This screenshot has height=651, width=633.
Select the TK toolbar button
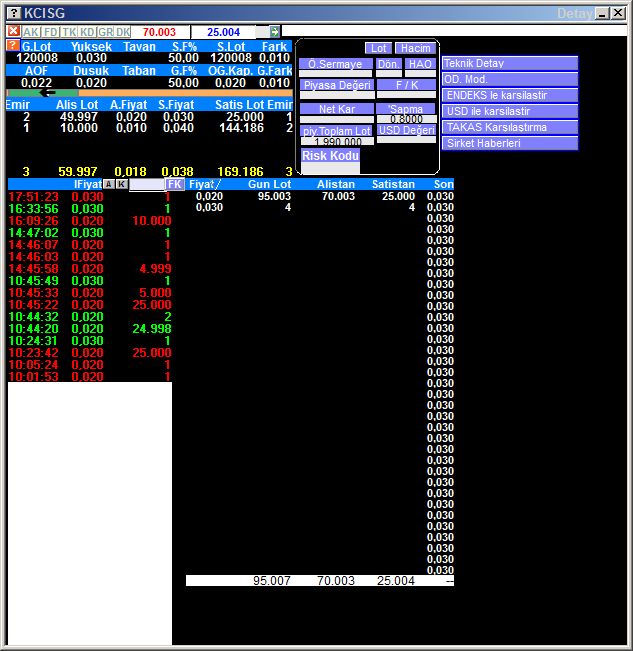pyautogui.click(x=69, y=32)
